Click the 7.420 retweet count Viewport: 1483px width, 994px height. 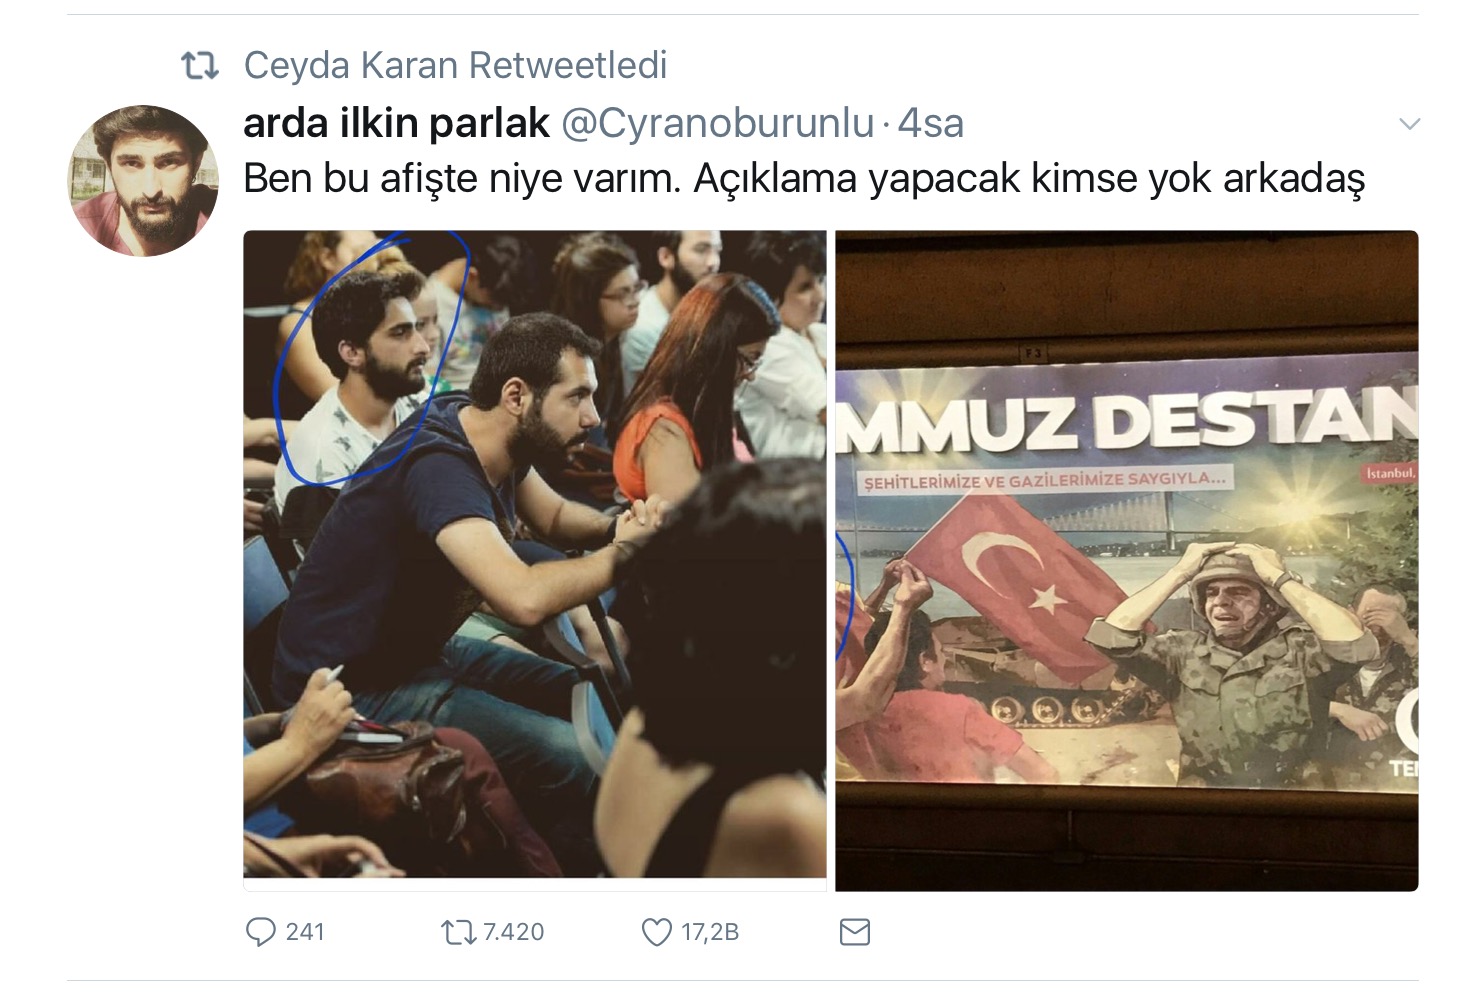tap(513, 932)
